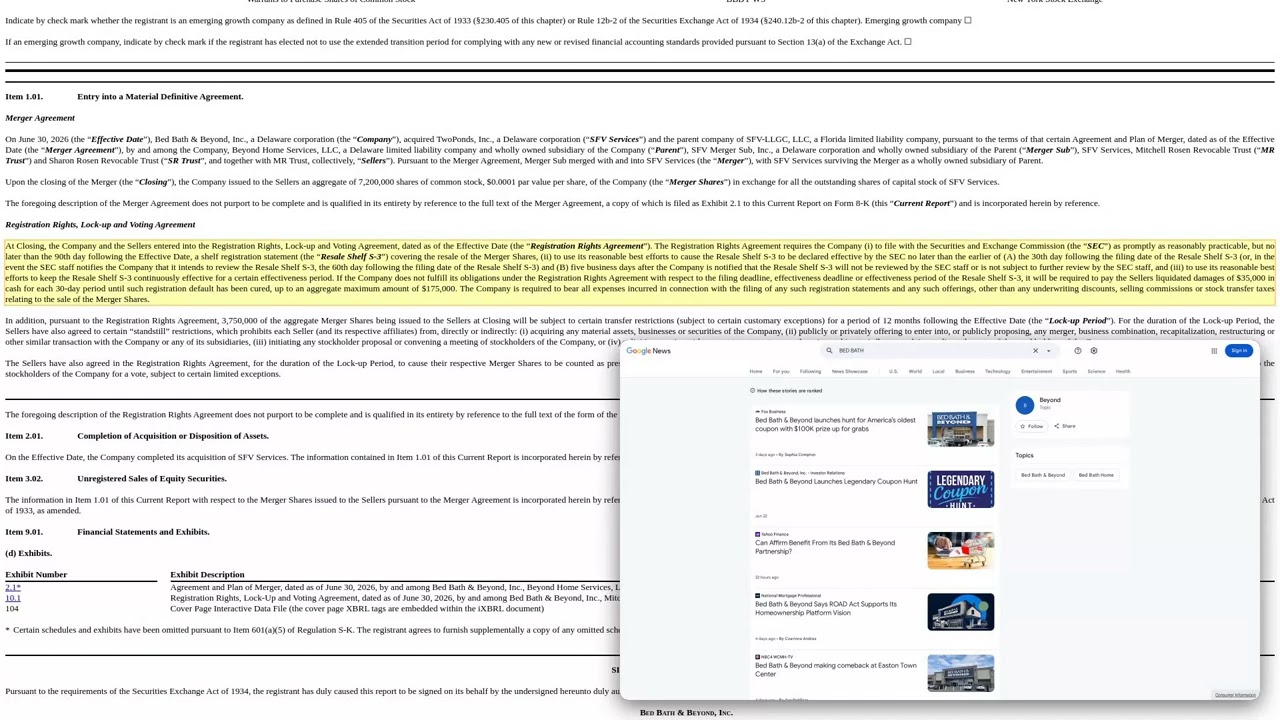The image size is (1280, 720).
Task: Select the Business news section
Action: 965,371
